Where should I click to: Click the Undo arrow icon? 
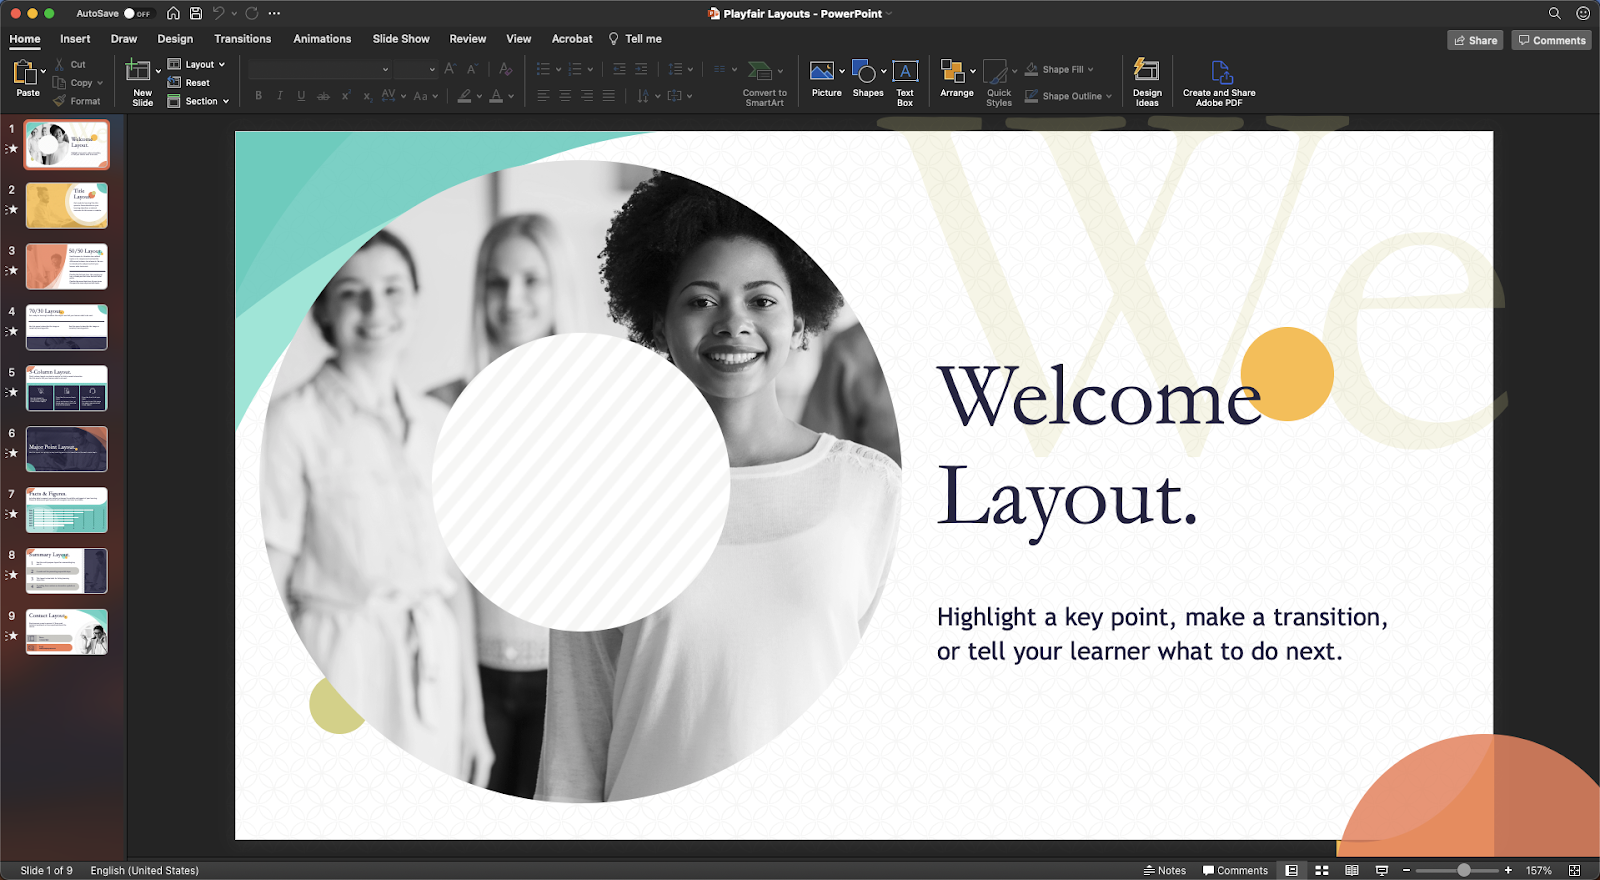(x=219, y=13)
